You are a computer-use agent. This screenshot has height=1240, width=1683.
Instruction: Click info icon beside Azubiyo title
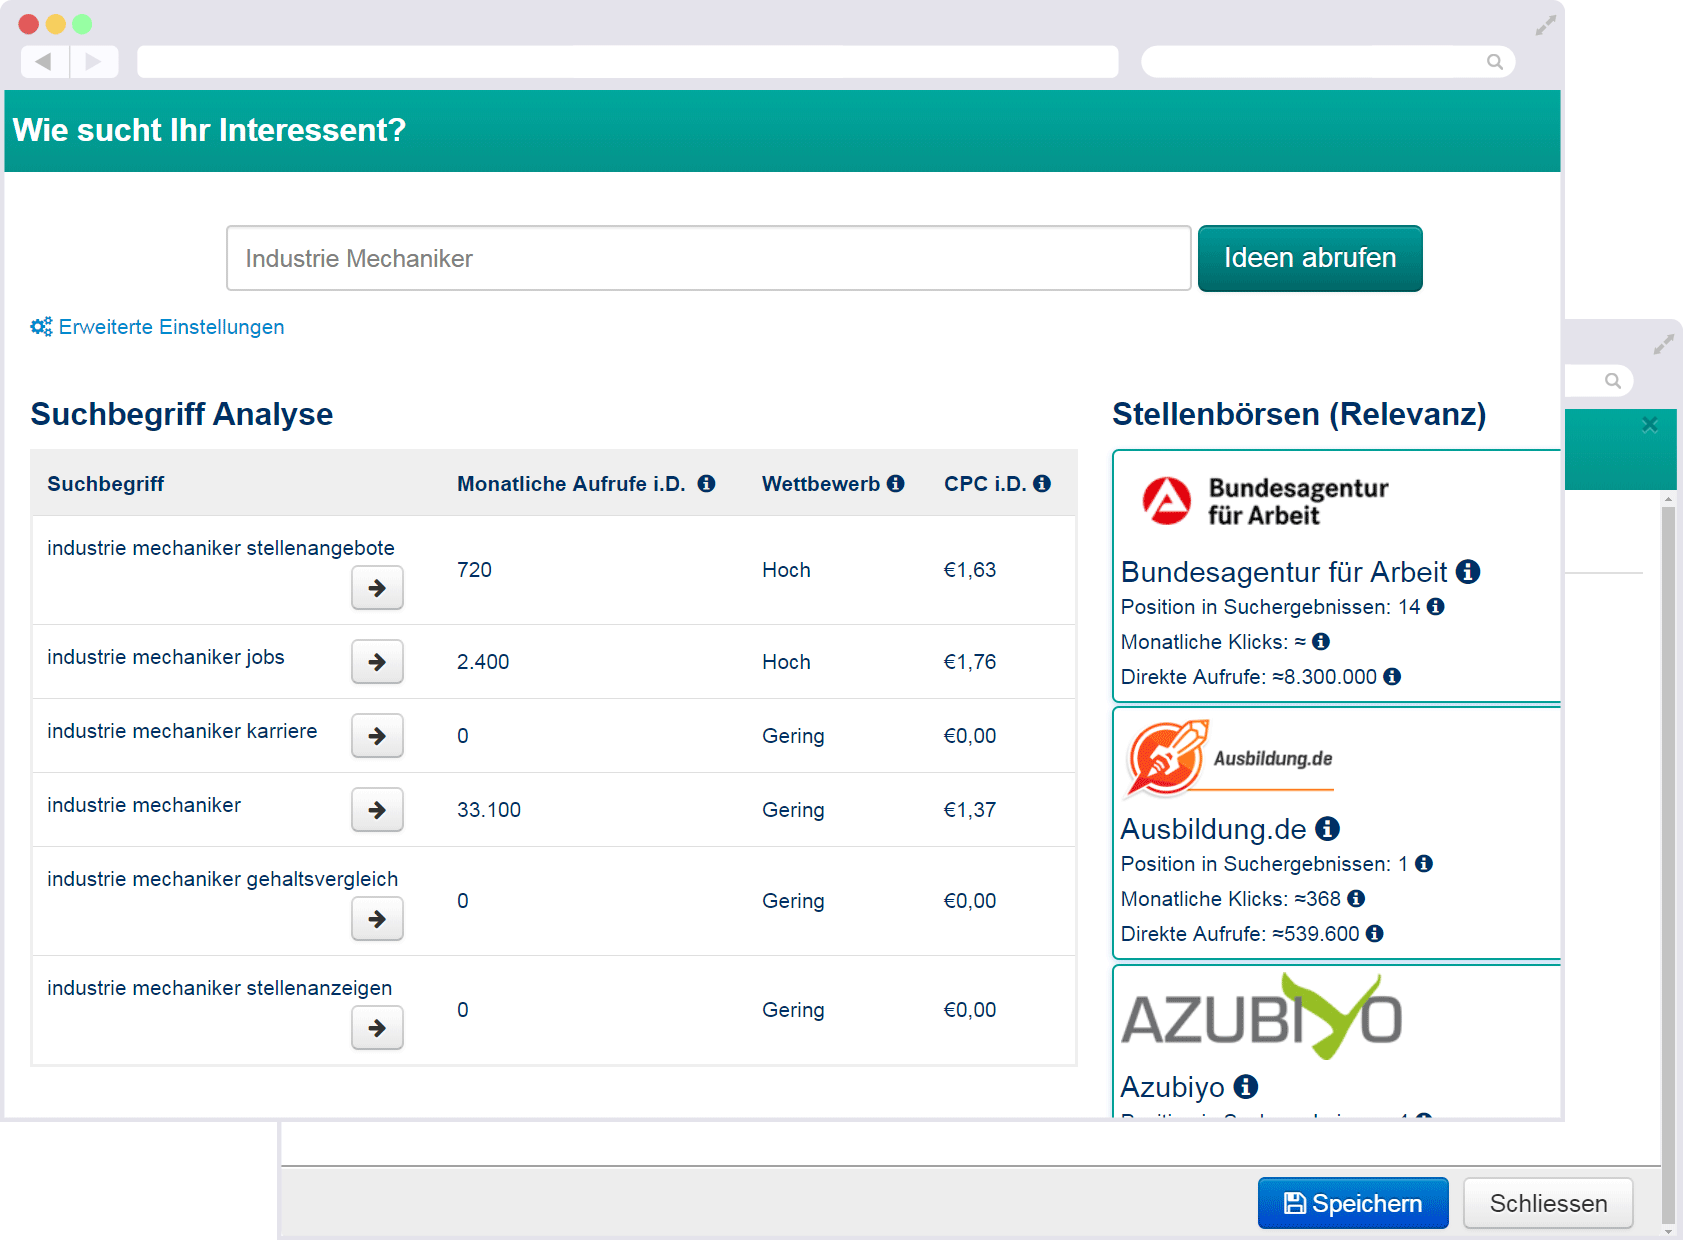coord(1246,1086)
